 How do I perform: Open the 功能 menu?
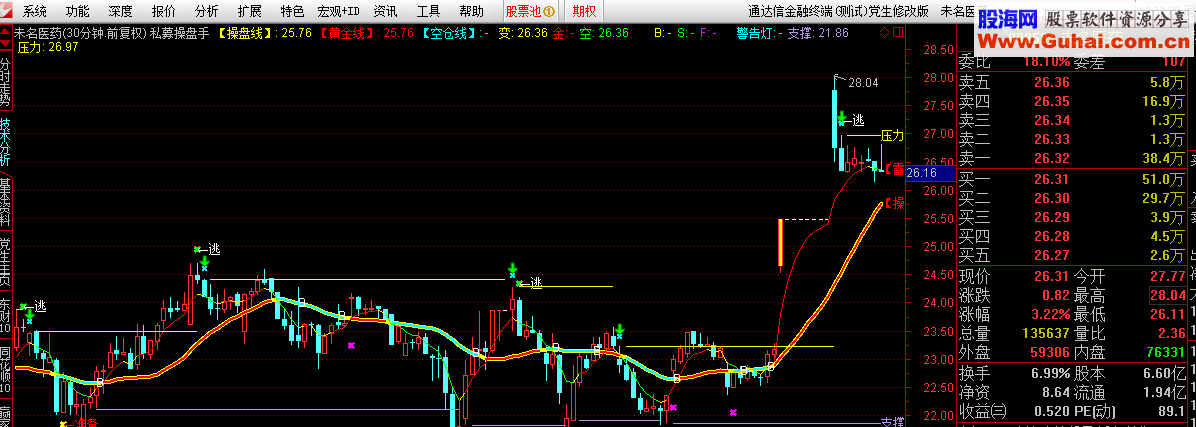tap(77, 11)
